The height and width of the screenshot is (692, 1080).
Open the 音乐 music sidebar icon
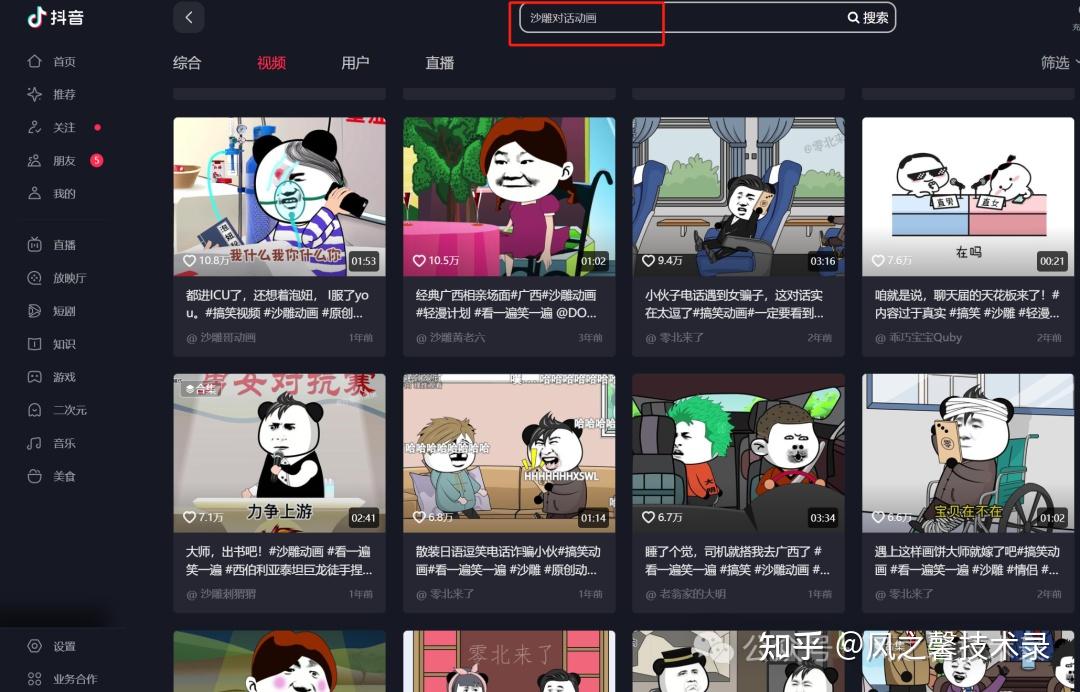click(36, 443)
